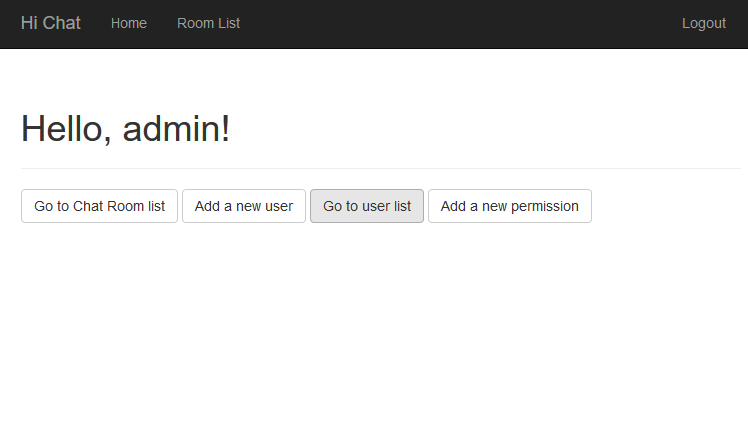
Task: Open the Home navigation link
Action: point(129,23)
